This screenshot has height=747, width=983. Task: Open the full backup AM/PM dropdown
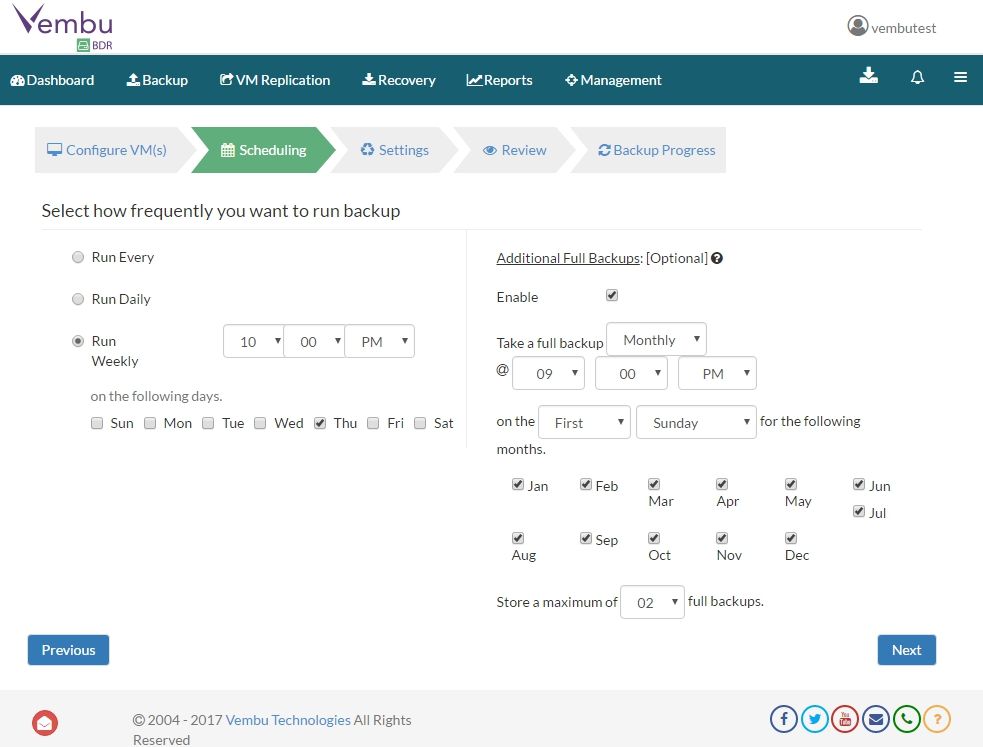717,374
